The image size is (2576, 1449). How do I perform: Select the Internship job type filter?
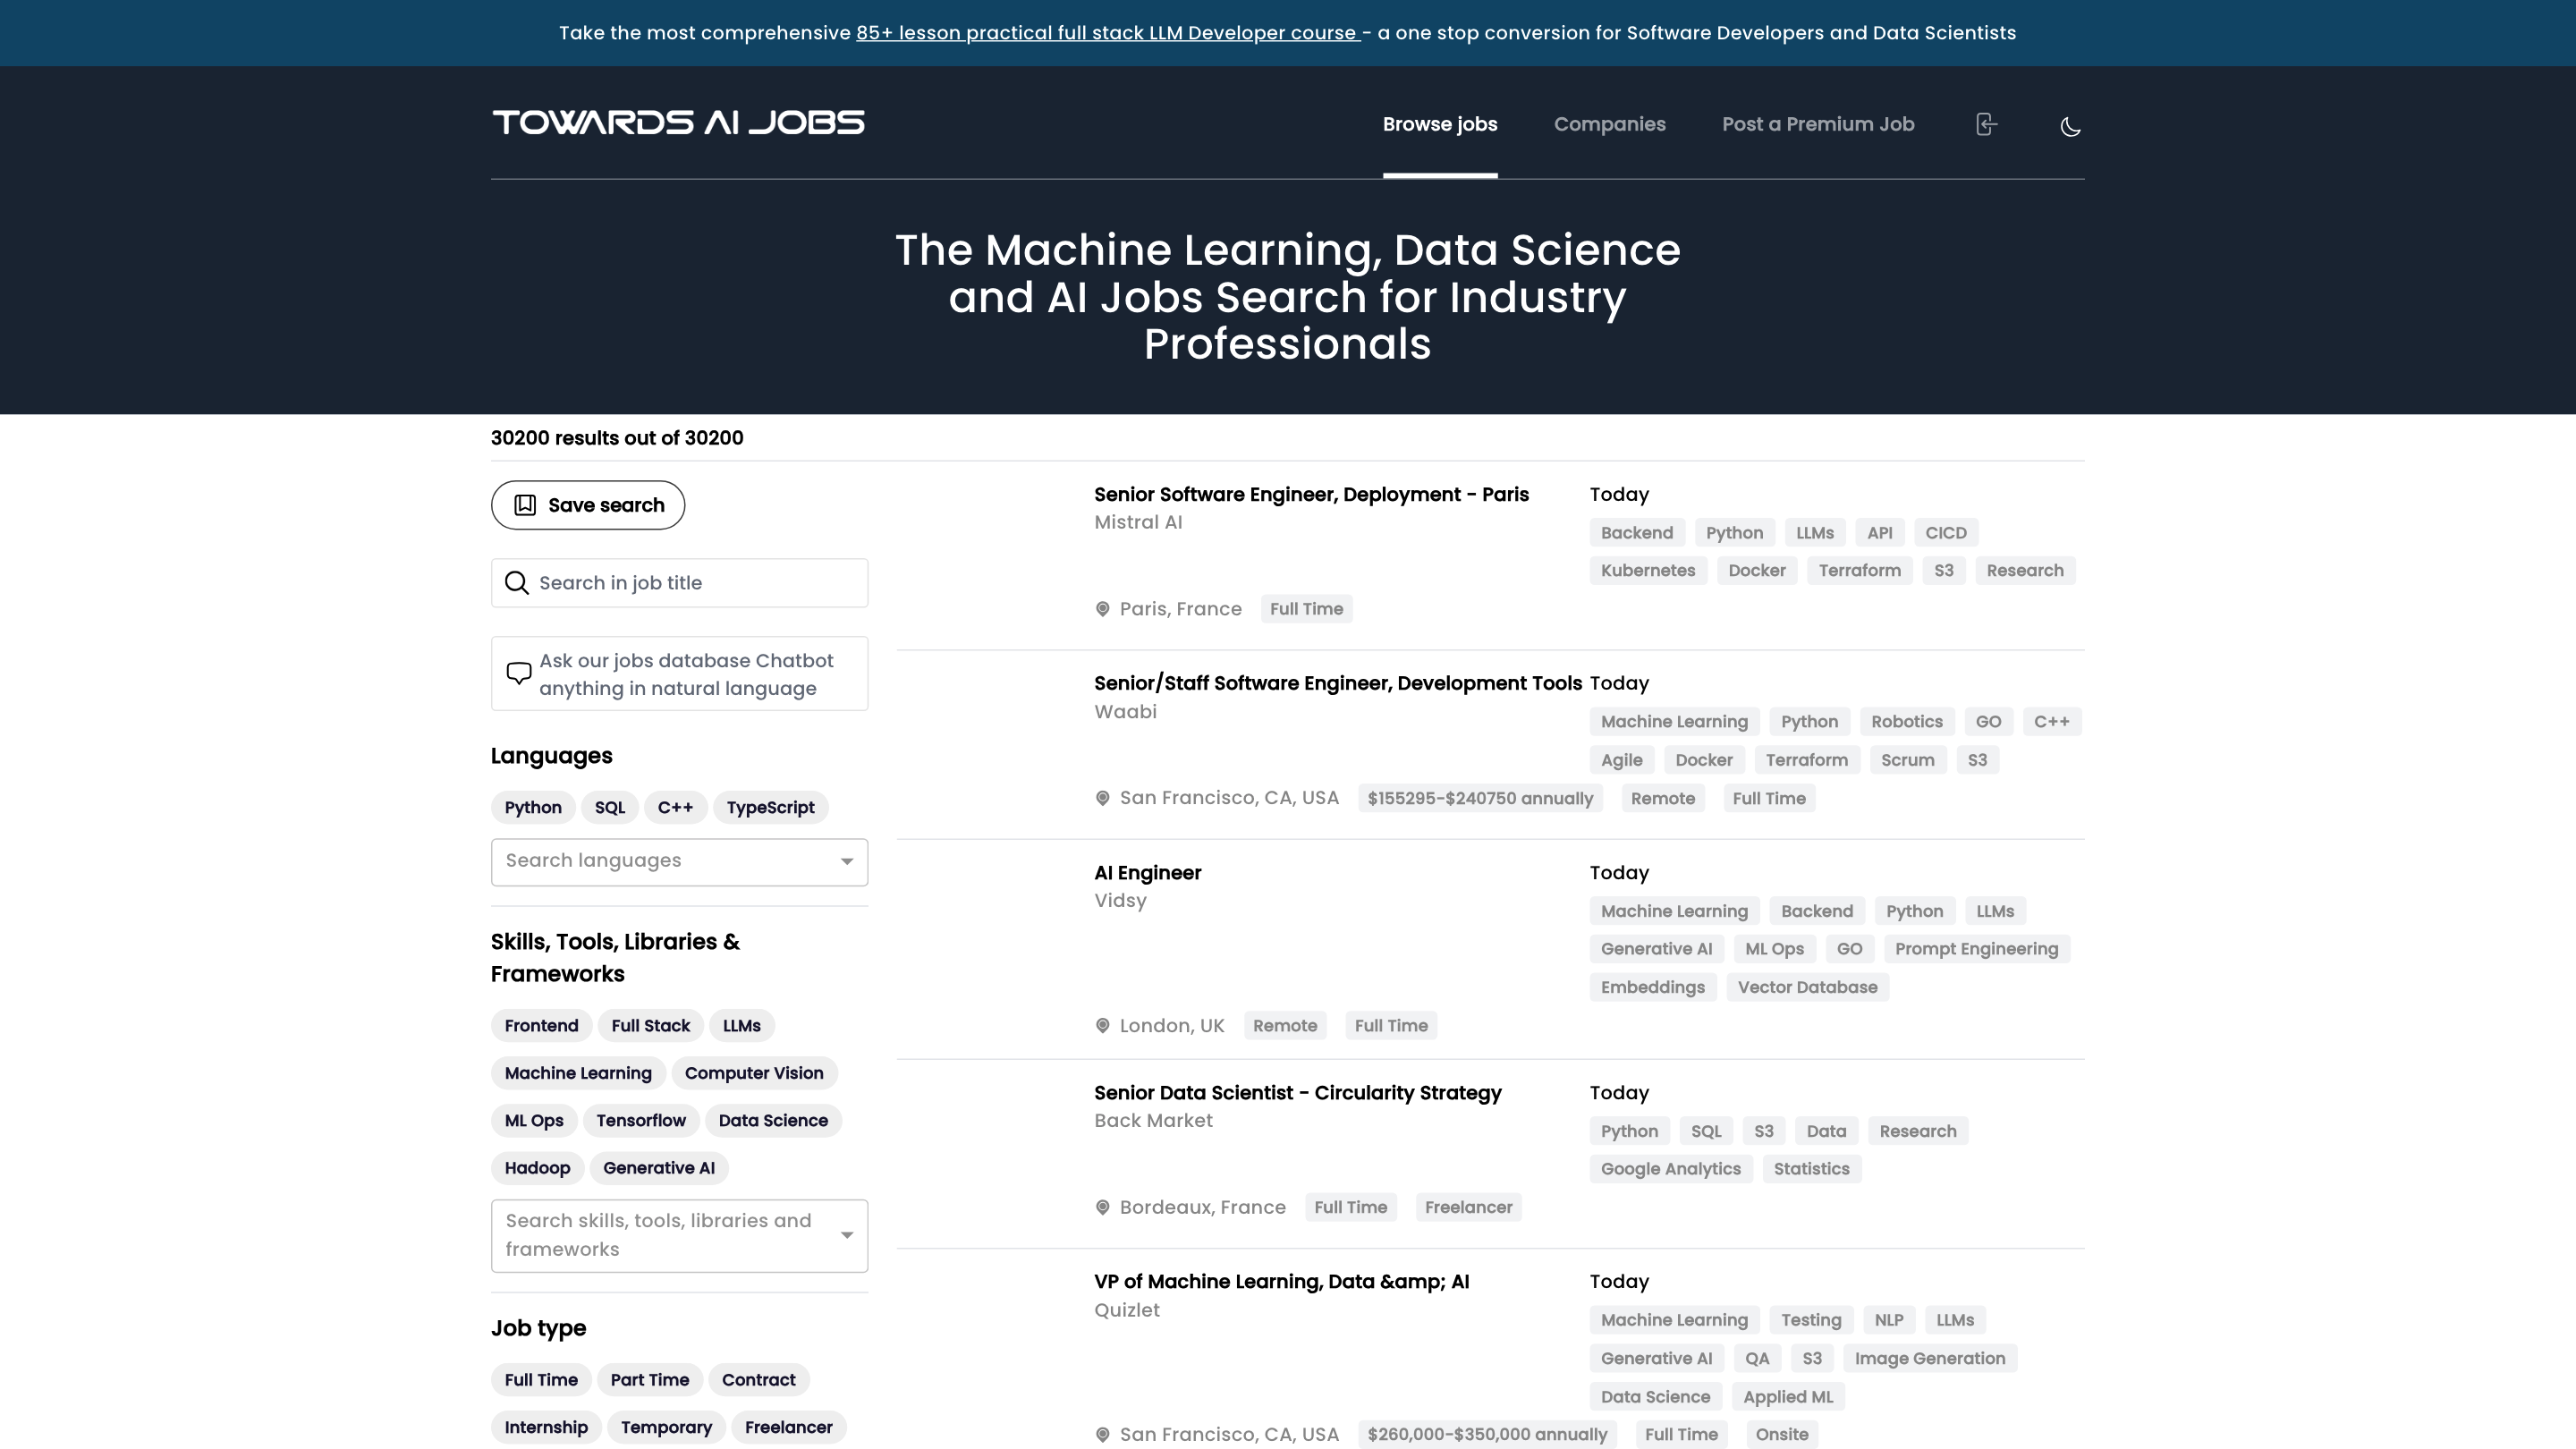545,1427
